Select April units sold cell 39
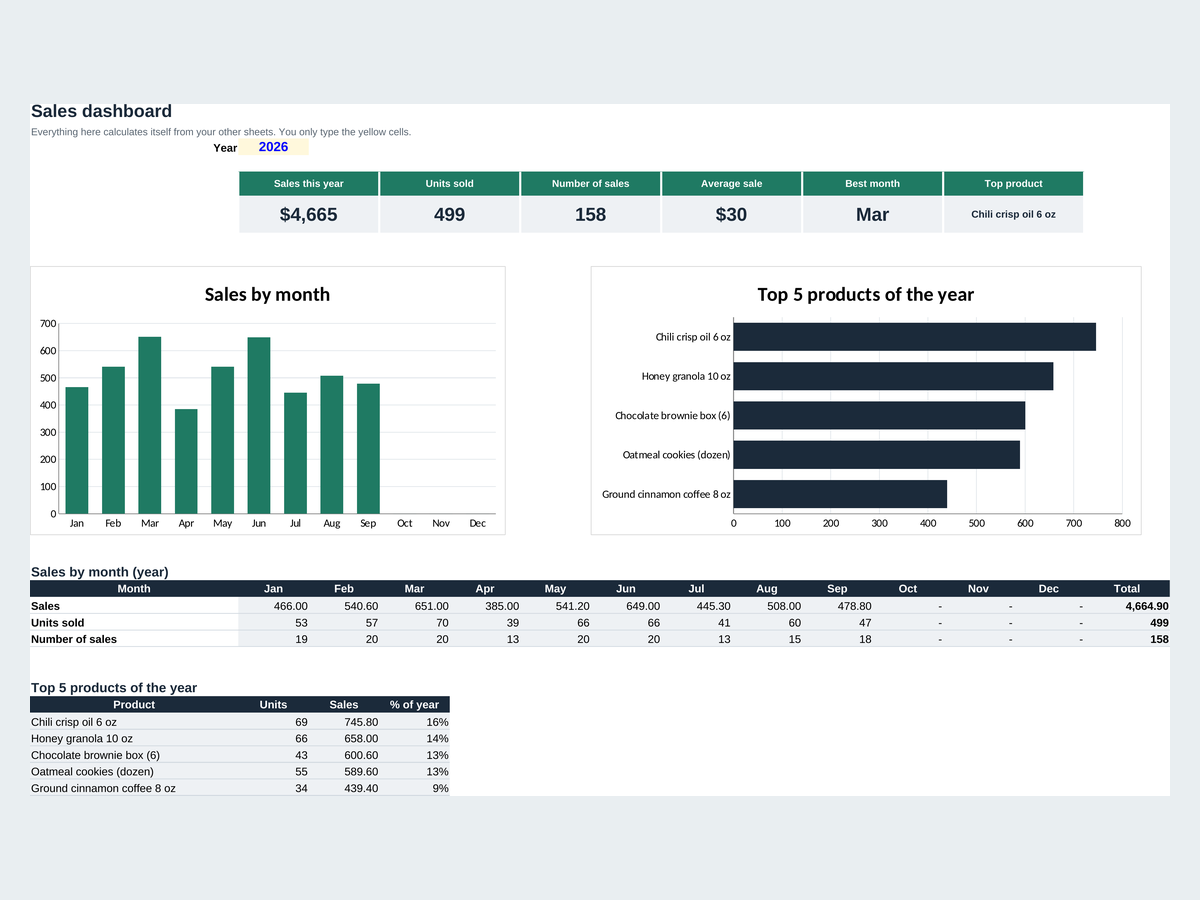 coord(485,623)
